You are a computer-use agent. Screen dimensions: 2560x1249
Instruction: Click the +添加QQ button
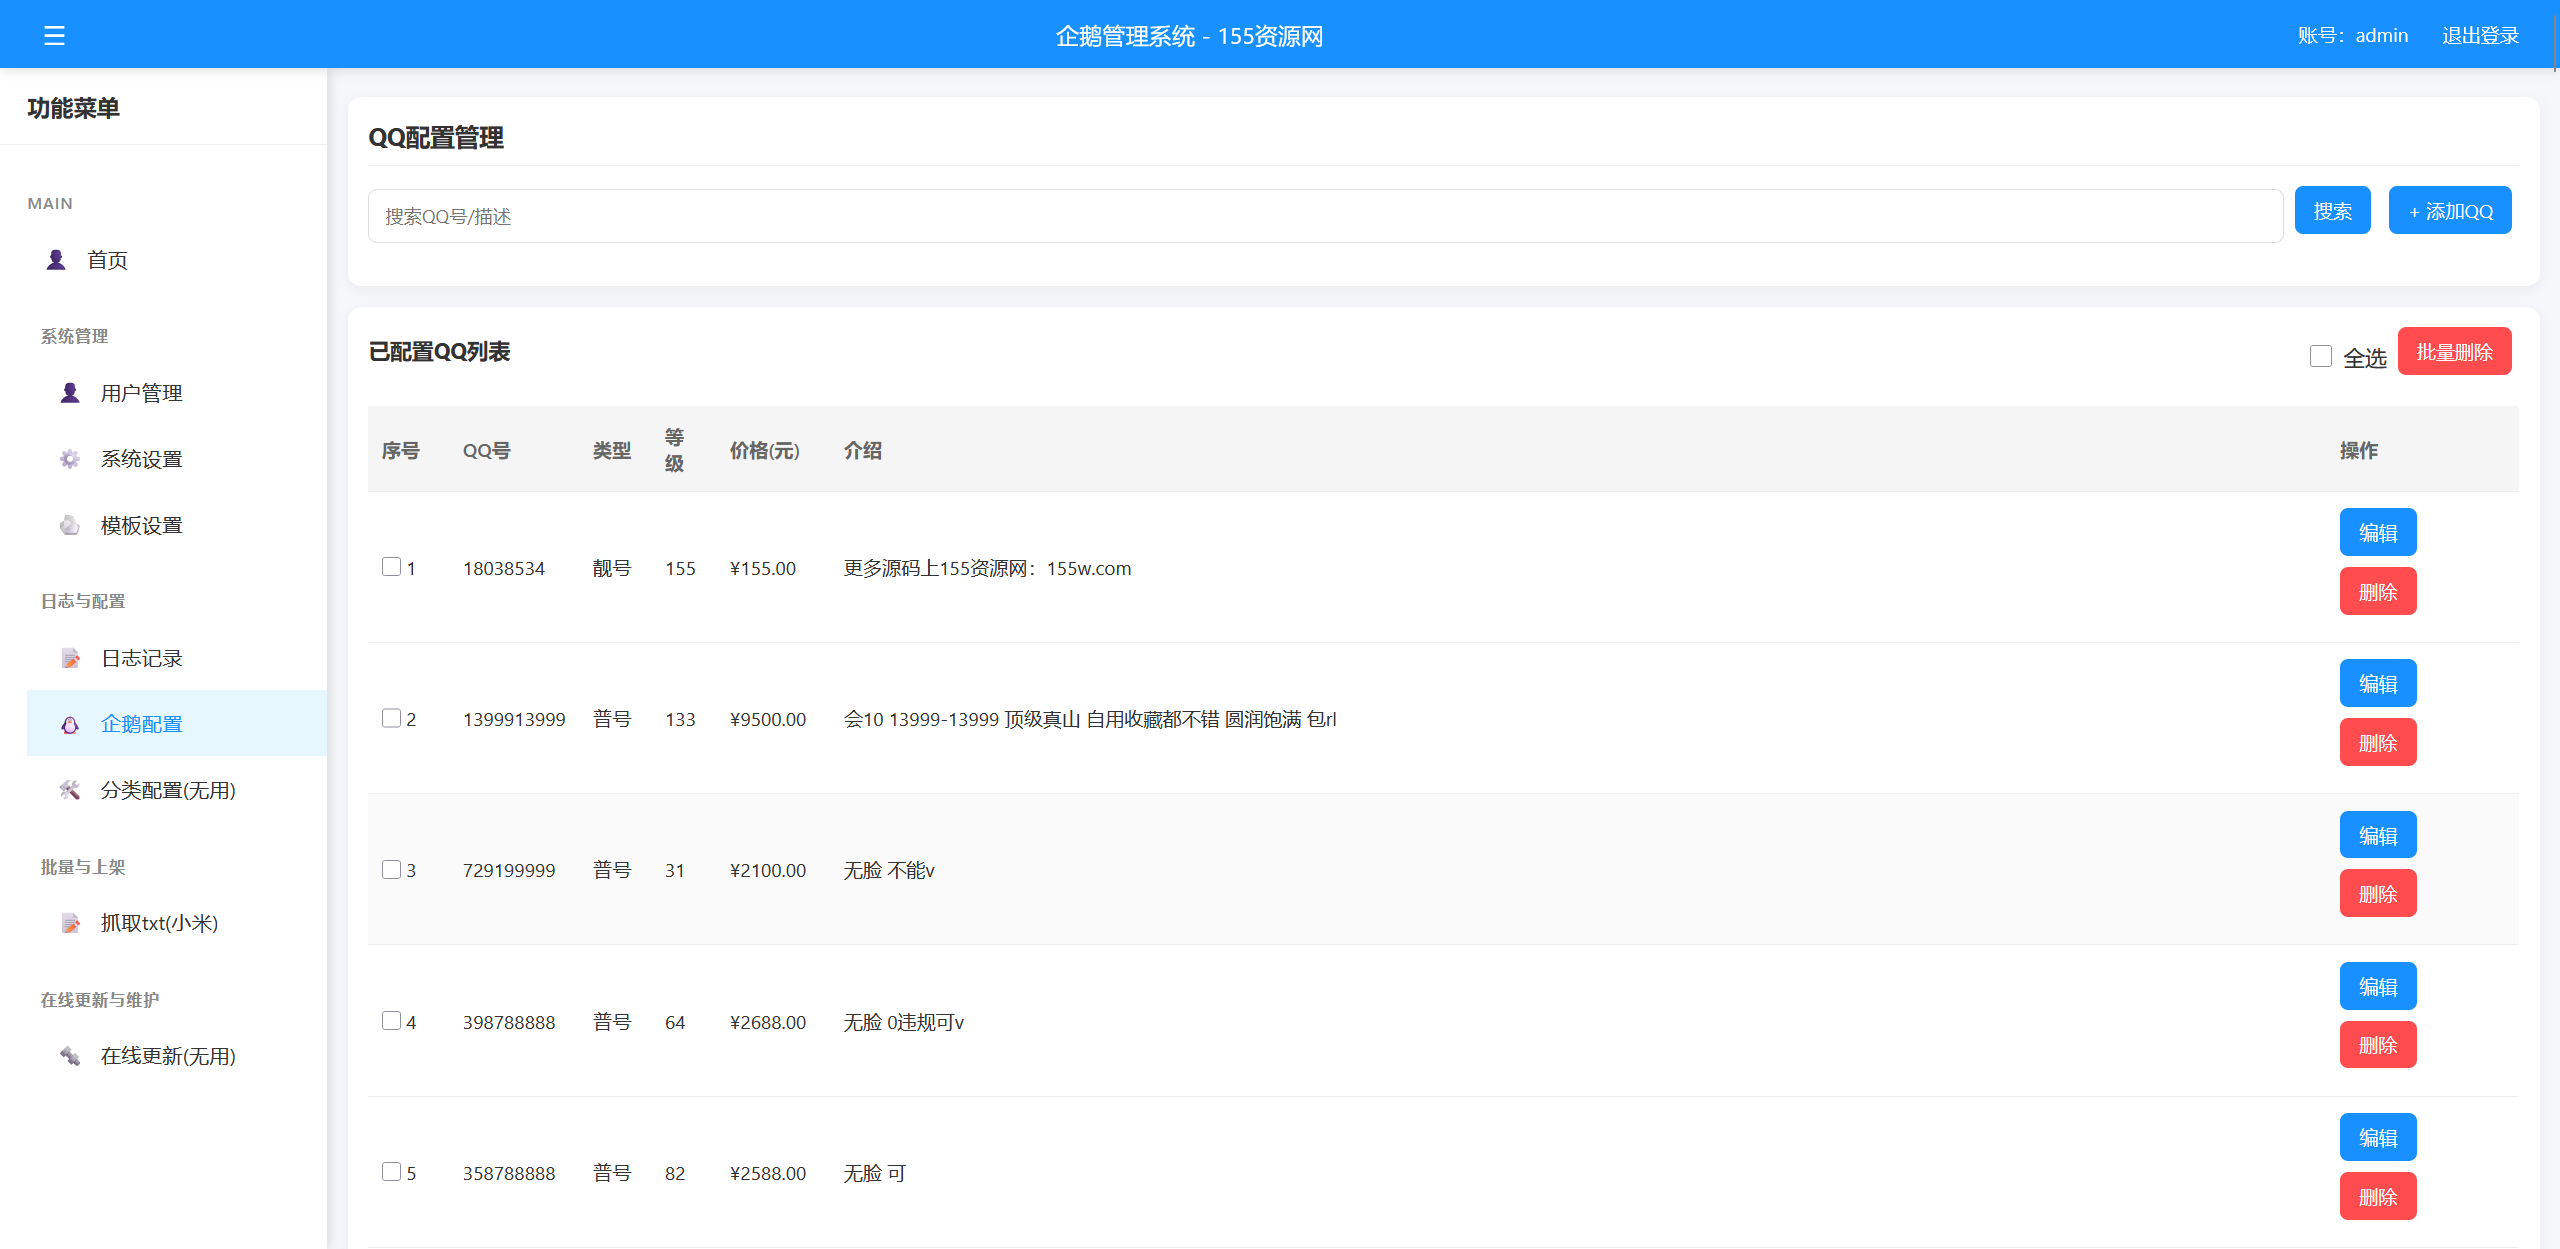click(x=2449, y=210)
